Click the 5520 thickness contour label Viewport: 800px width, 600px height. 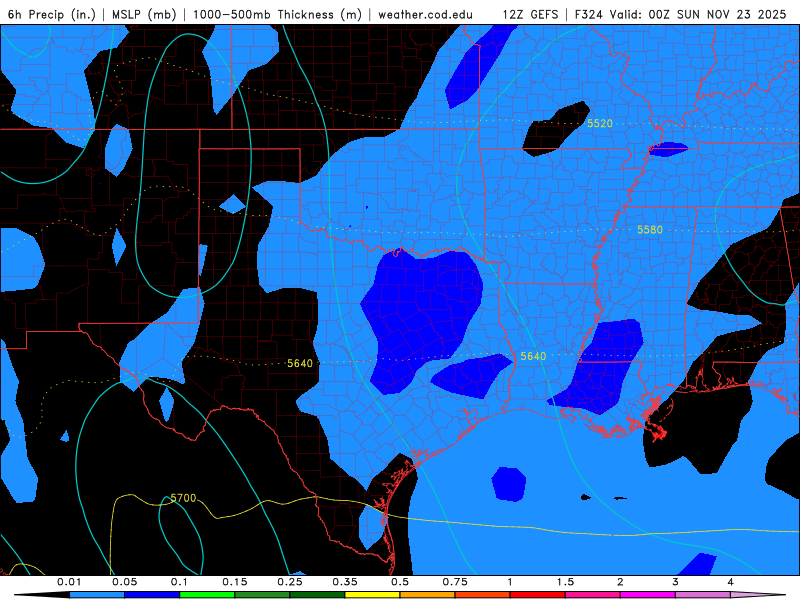click(599, 123)
